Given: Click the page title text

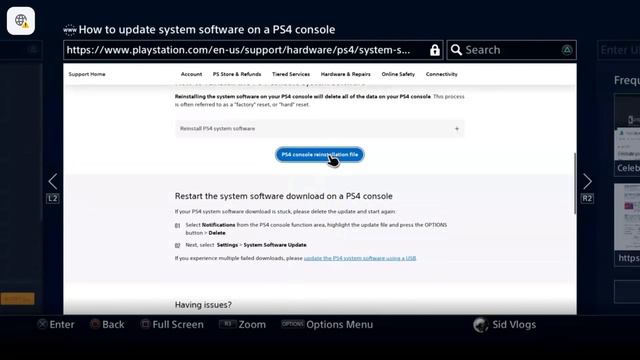Looking at the screenshot, I should click(207, 29).
